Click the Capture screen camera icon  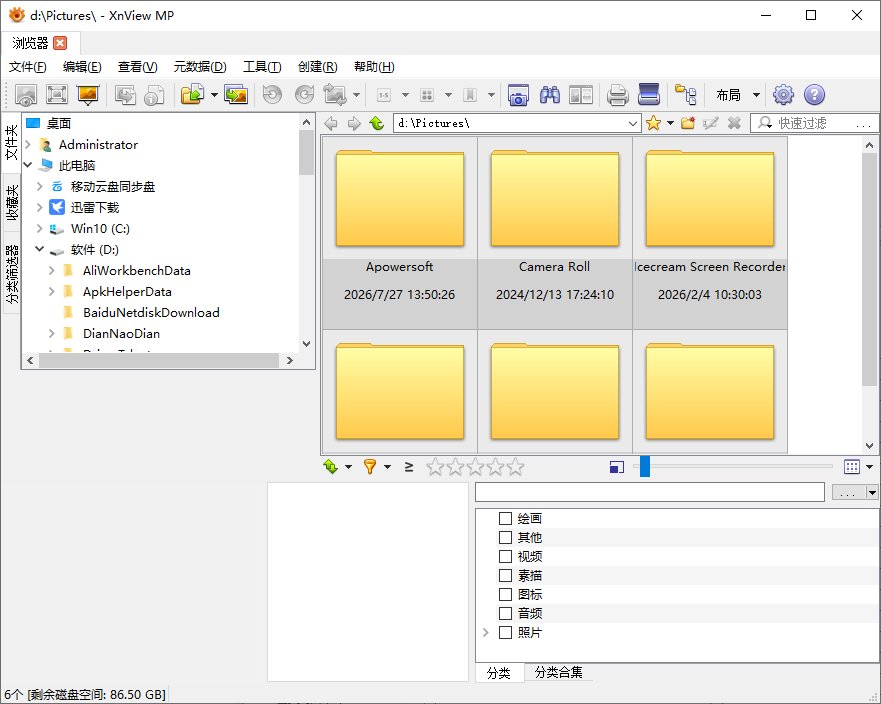518,94
